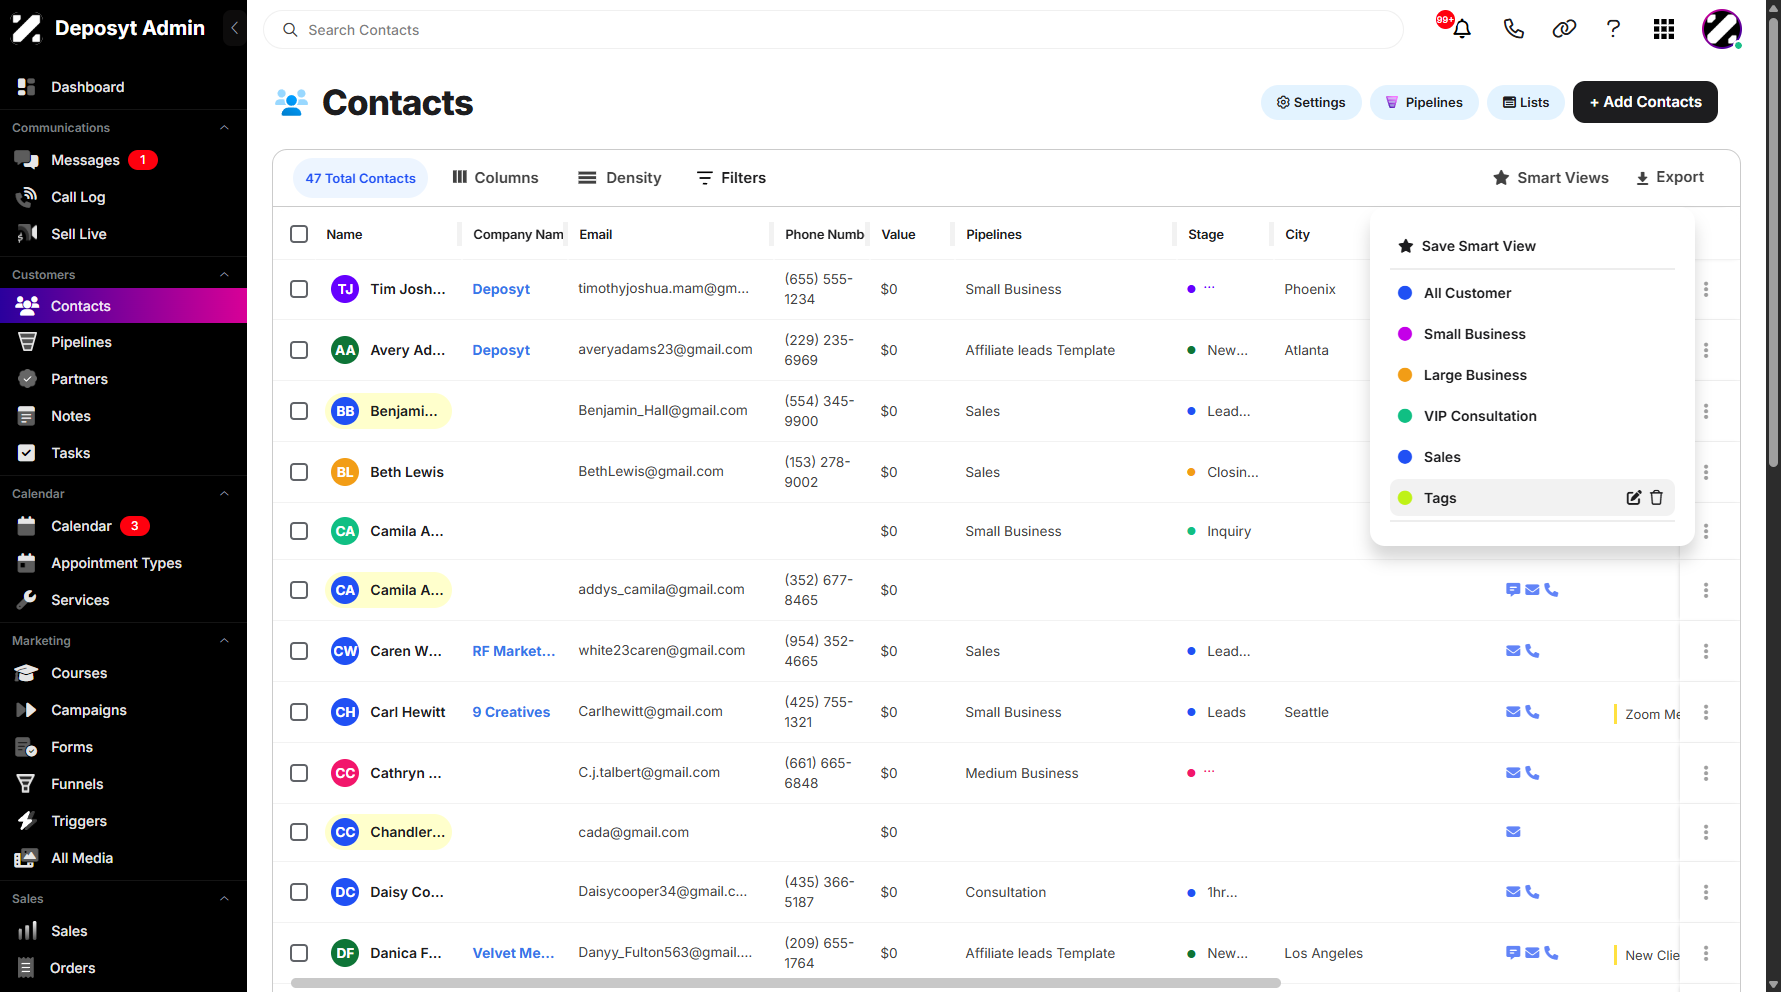Click the Add Contacts button
Image resolution: width=1781 pixels, height=992 pixels.
click(x=1645, y=102)
